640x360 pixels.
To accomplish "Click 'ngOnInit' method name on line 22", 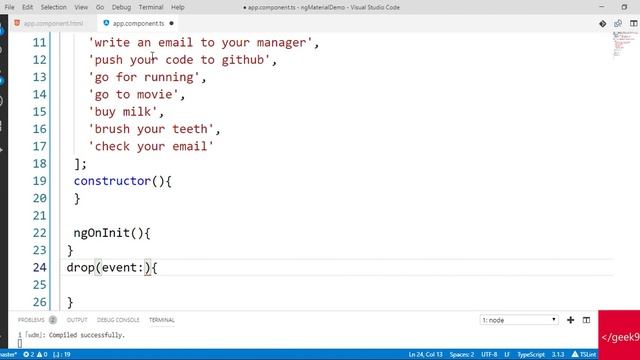I will point(102,233).
